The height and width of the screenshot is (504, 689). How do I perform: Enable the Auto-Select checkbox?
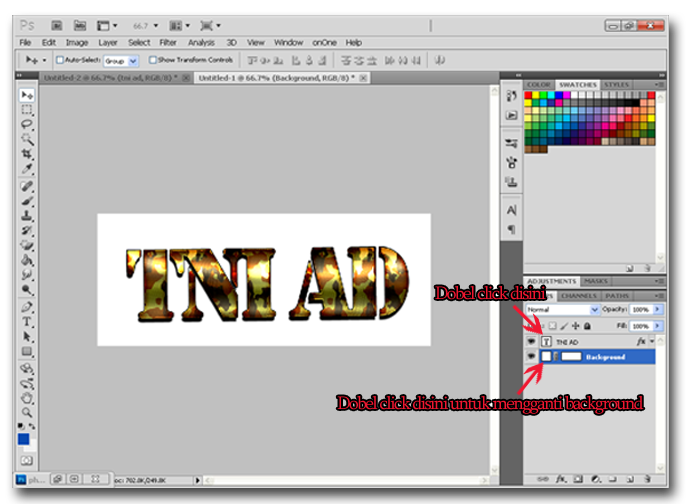[x=60, y=60]
